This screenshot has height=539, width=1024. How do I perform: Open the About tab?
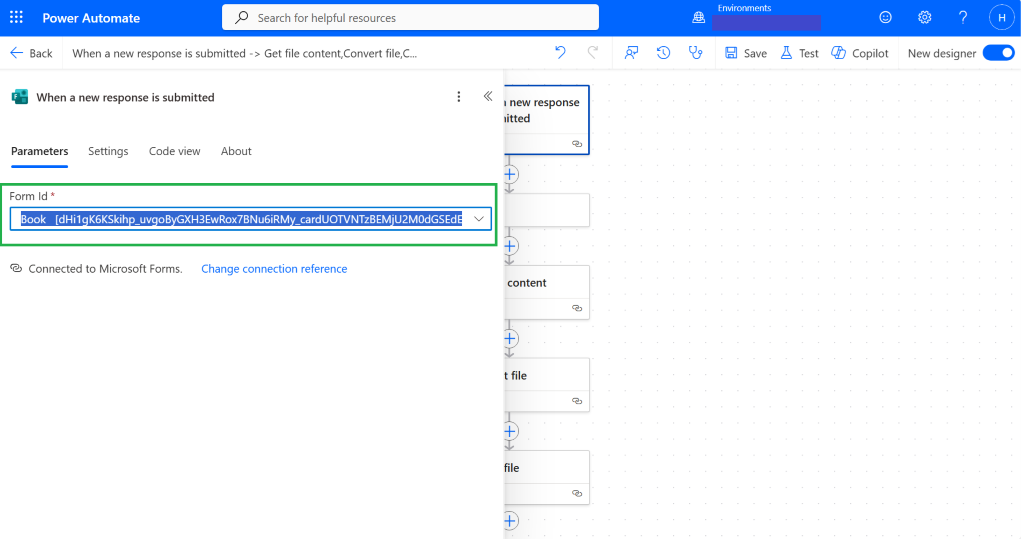point(236,151)
